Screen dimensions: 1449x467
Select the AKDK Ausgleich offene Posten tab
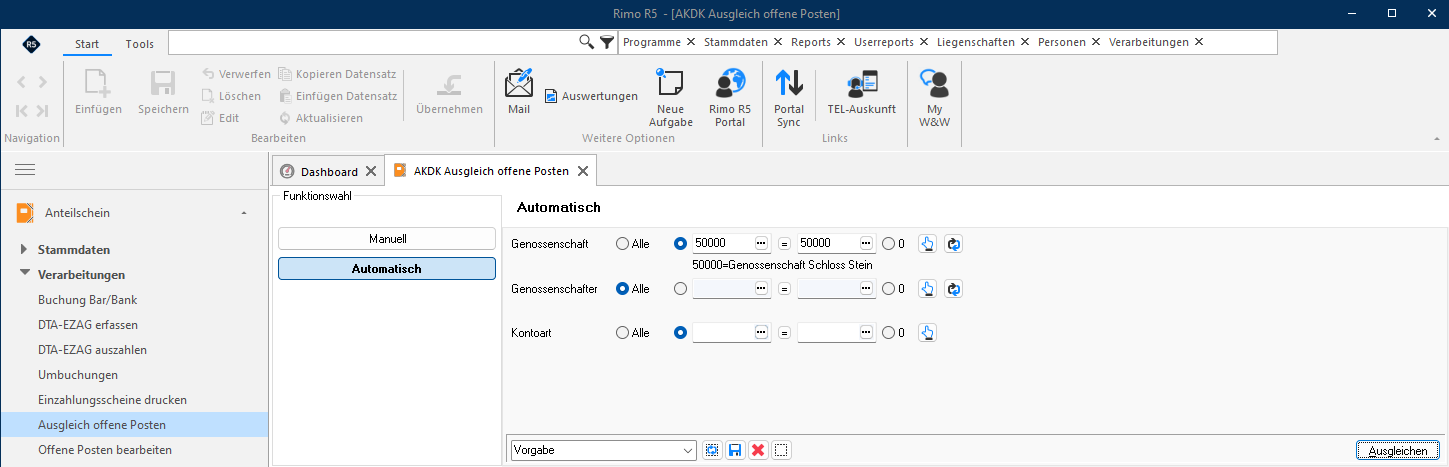491,171
